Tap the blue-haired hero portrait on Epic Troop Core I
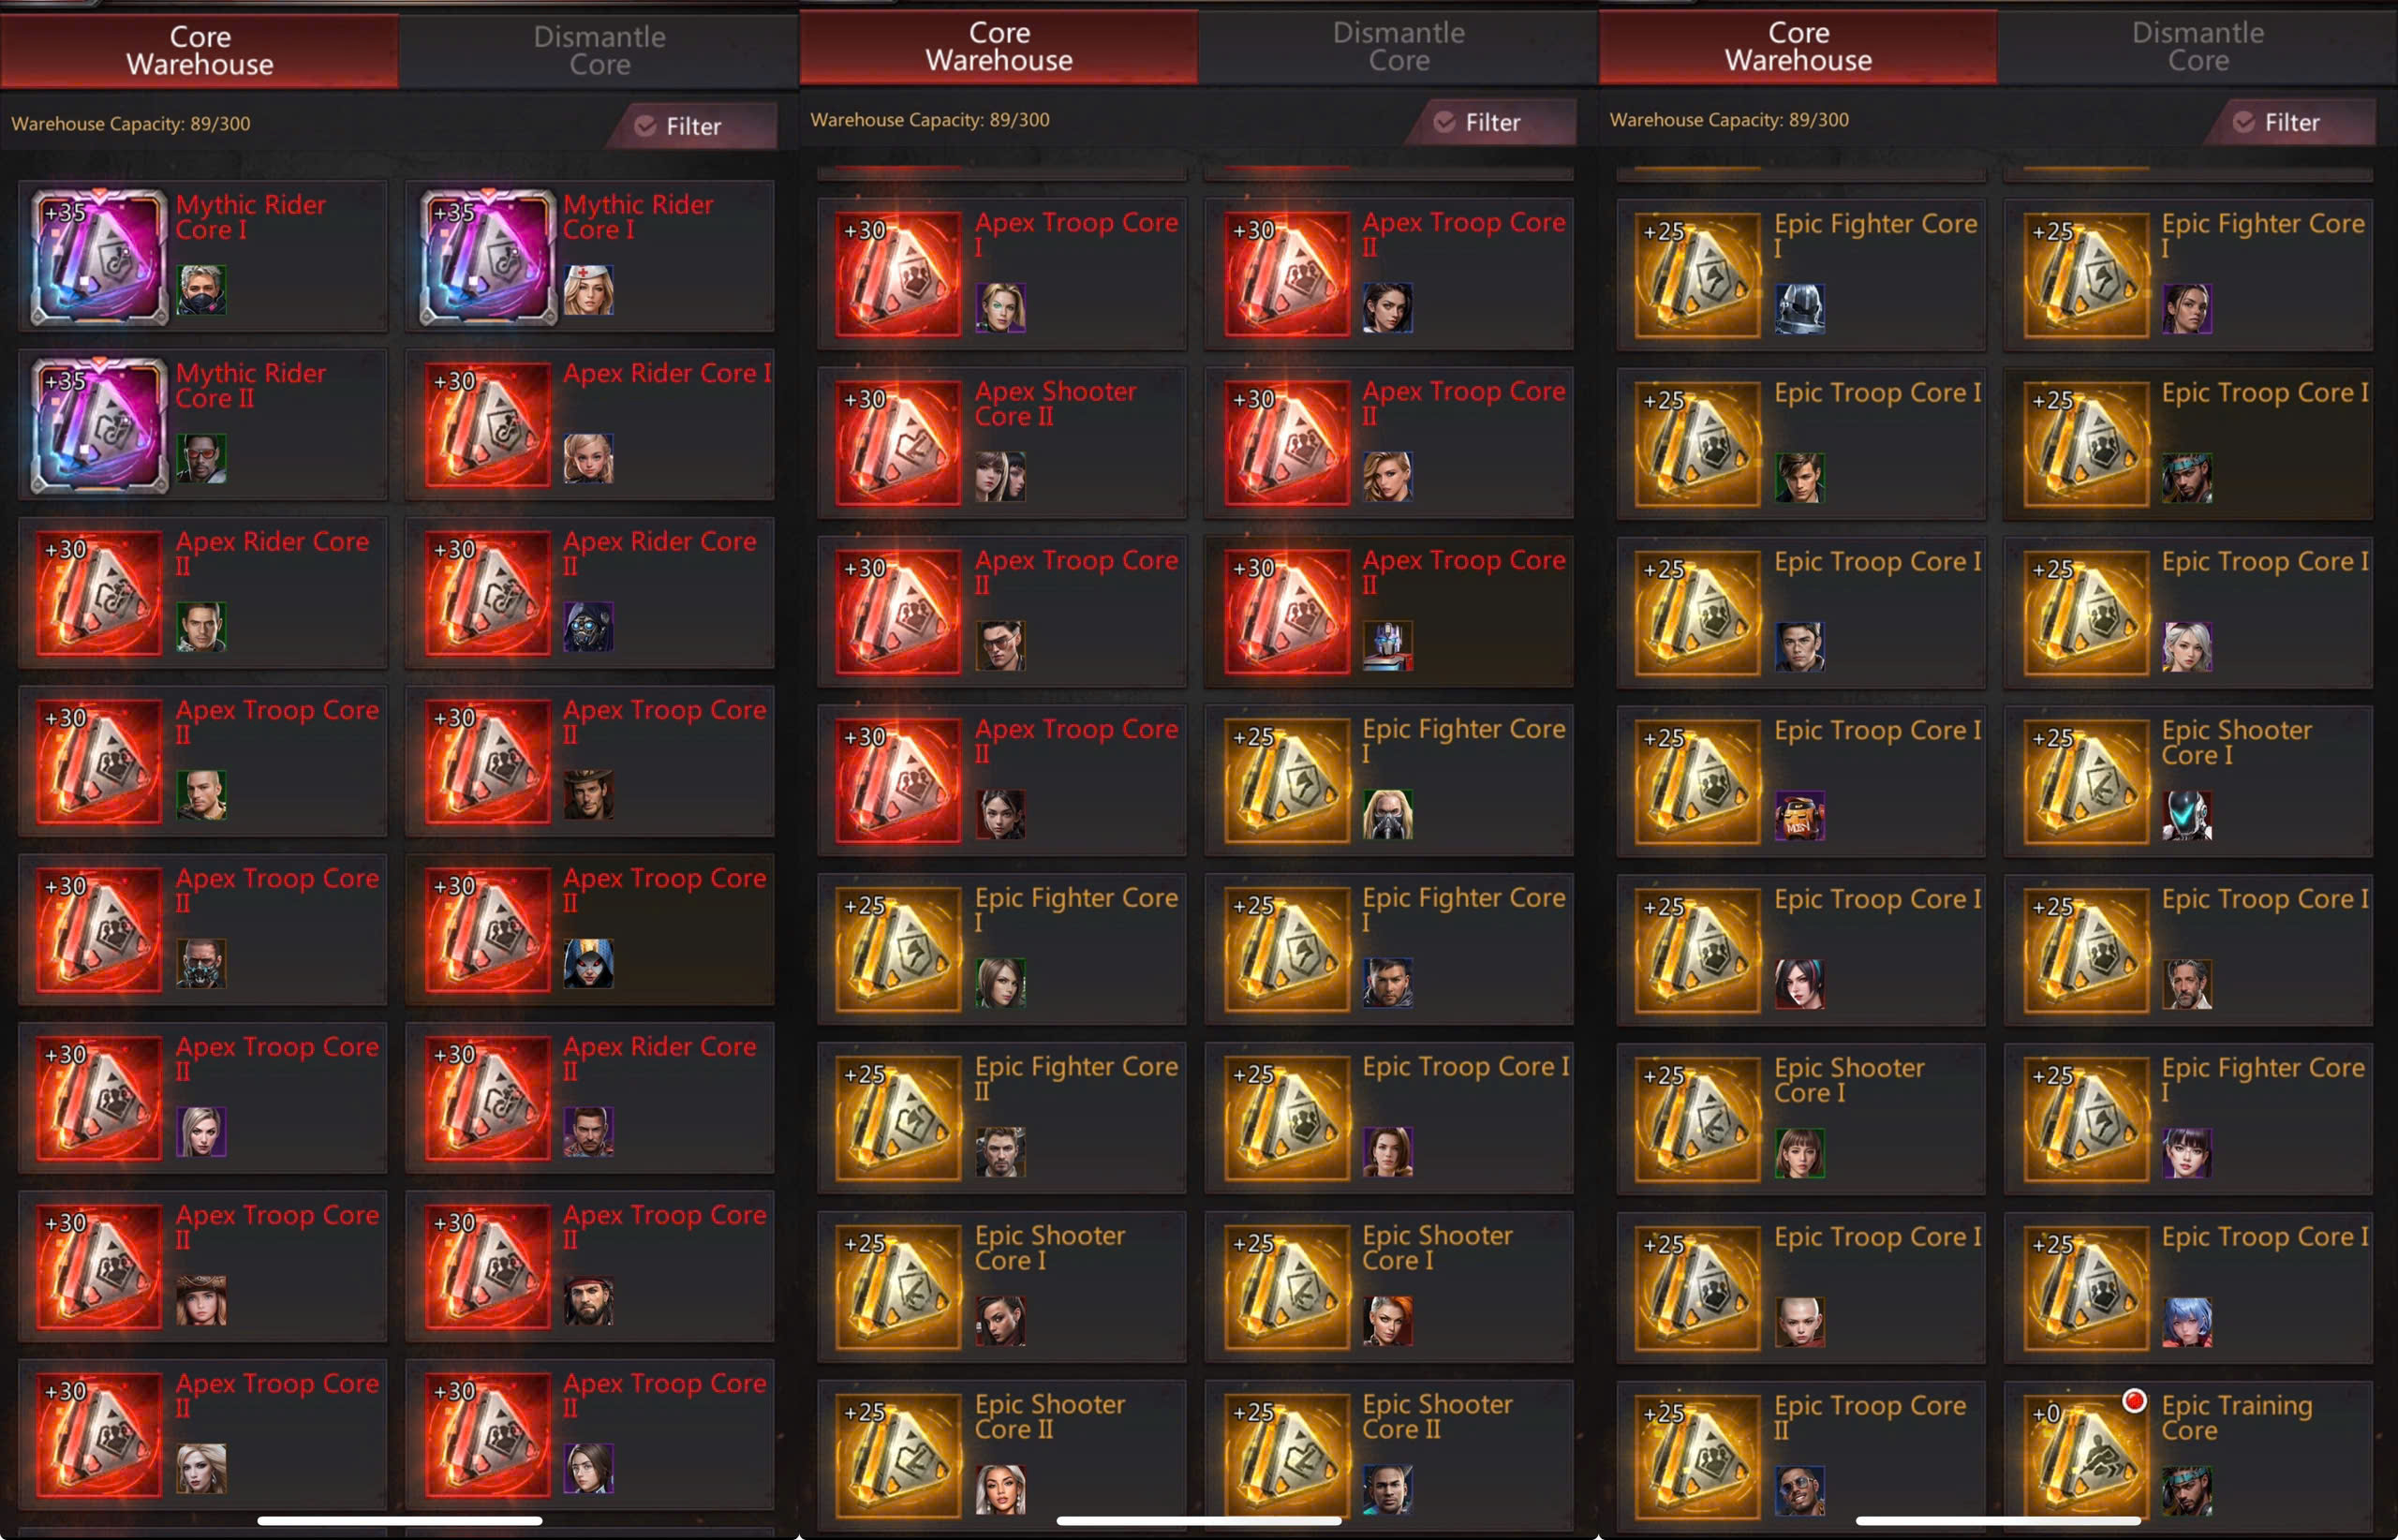 point(2187,1322)
